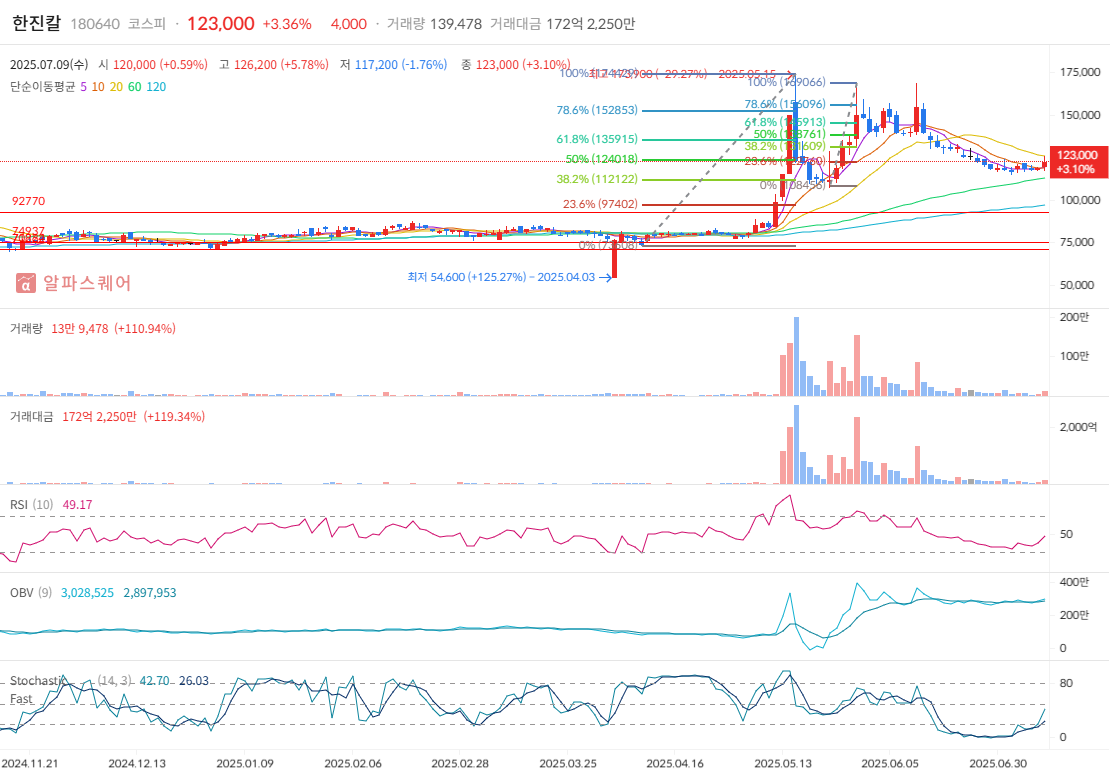Click 2,000억 on the trading value axis
The height and width of the screenshot is (778, 1110).
pos(1078,427)
